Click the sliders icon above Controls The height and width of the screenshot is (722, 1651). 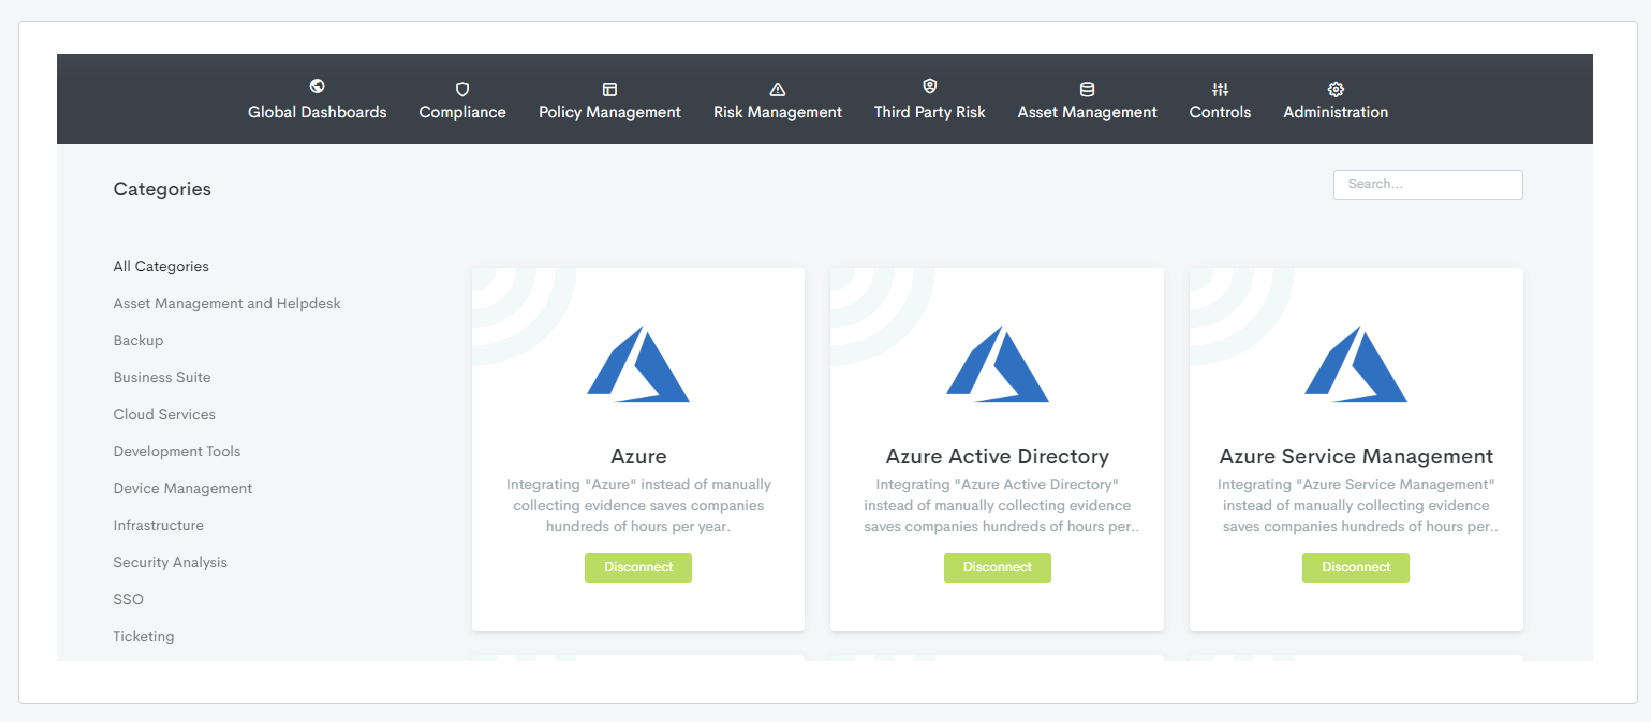1220,89
